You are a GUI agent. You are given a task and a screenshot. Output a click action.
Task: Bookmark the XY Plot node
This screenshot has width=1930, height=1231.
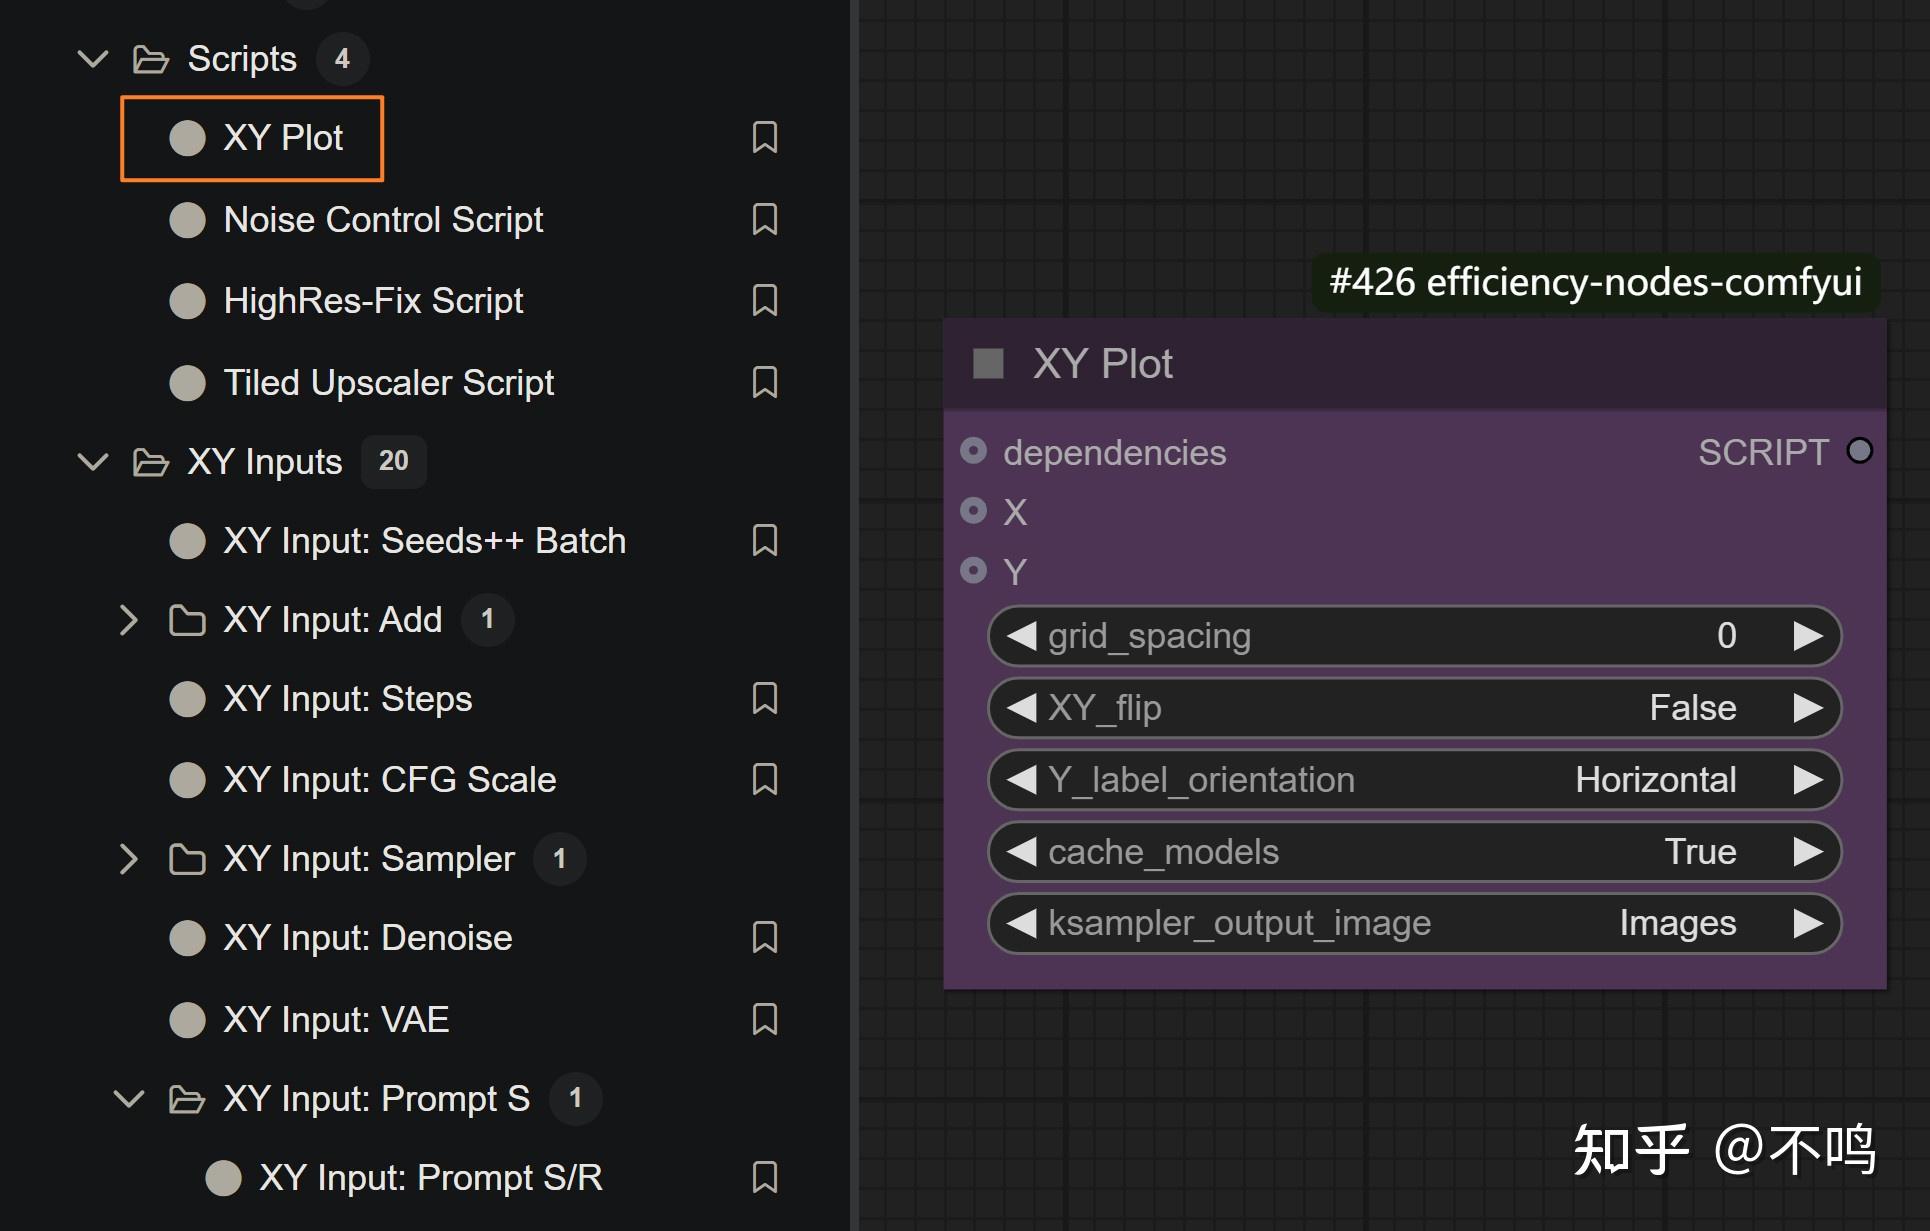(x=764, y=138)
